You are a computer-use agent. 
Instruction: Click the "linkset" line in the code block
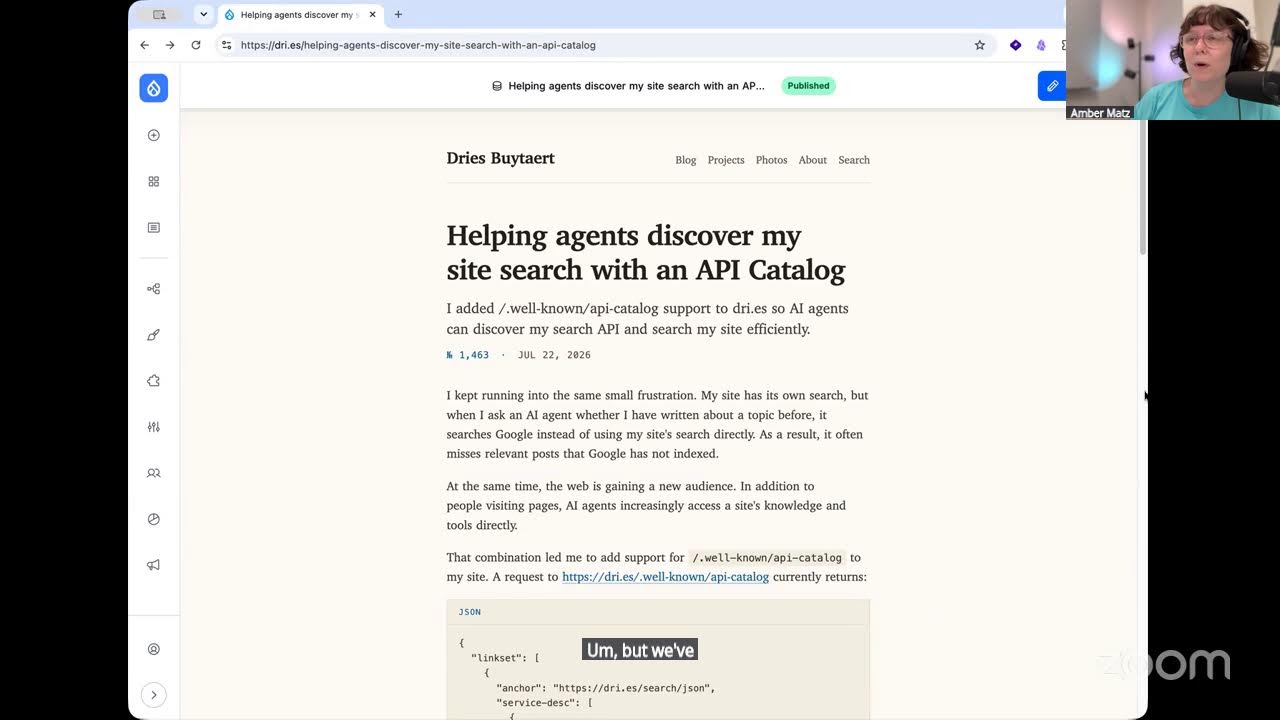505,658
